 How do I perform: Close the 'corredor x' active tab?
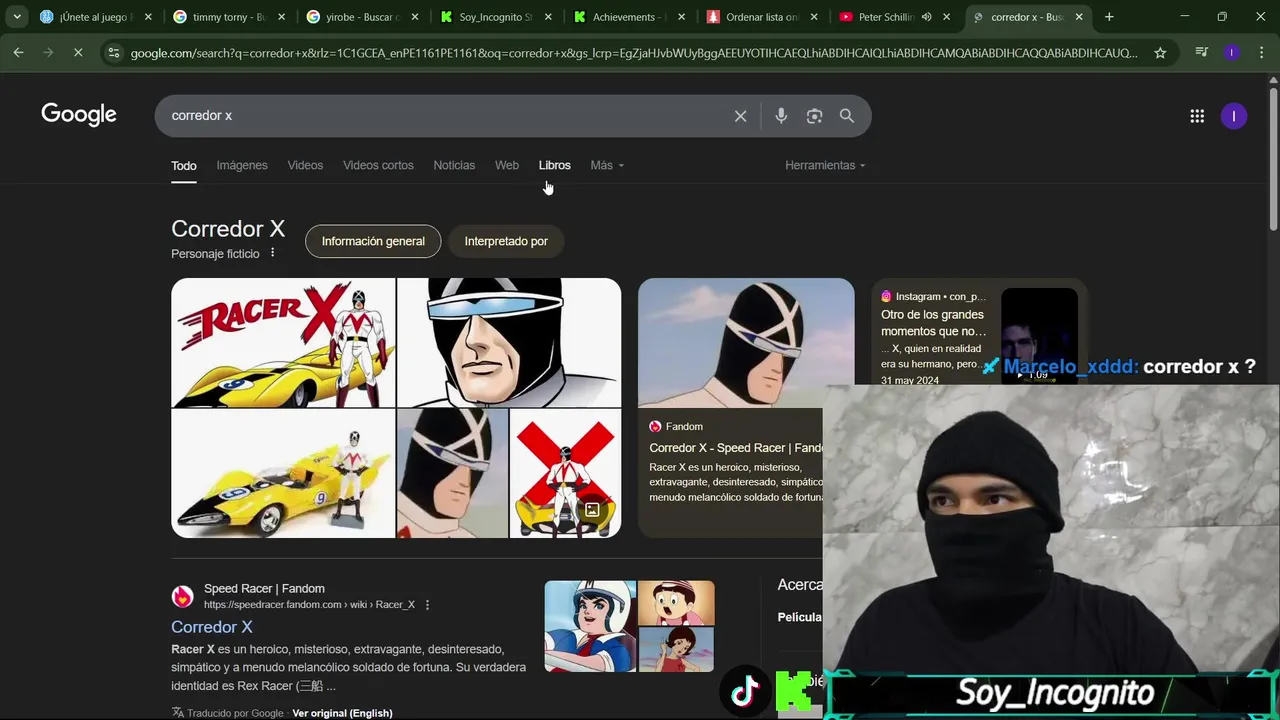[x=1079, y=17]
